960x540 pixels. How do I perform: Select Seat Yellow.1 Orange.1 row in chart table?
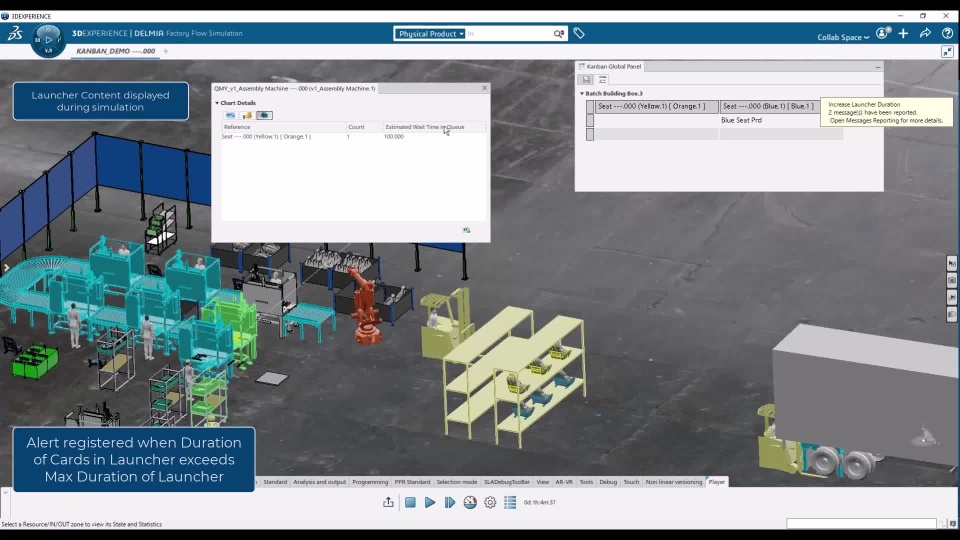point(354,137)
